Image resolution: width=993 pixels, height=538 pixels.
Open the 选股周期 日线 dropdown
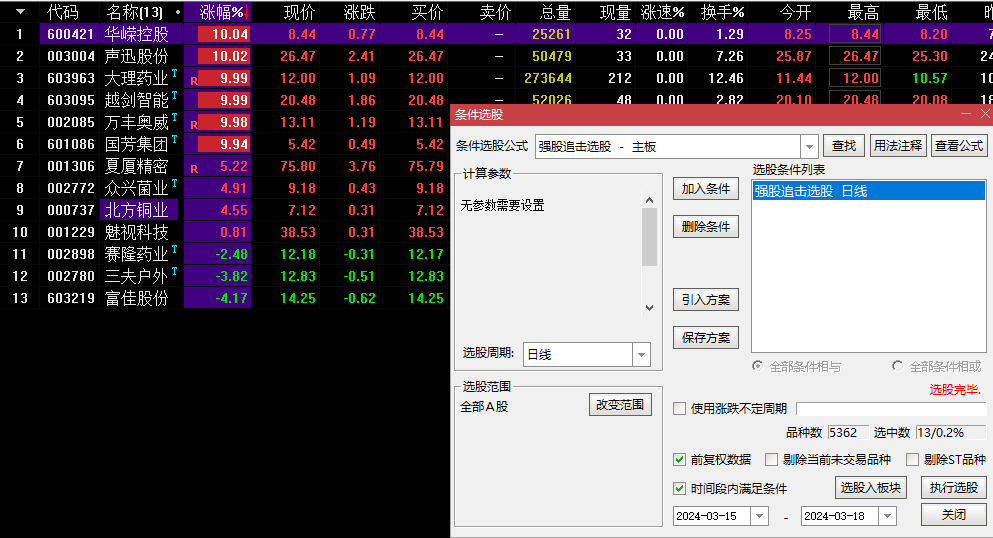tap(642, 354)
